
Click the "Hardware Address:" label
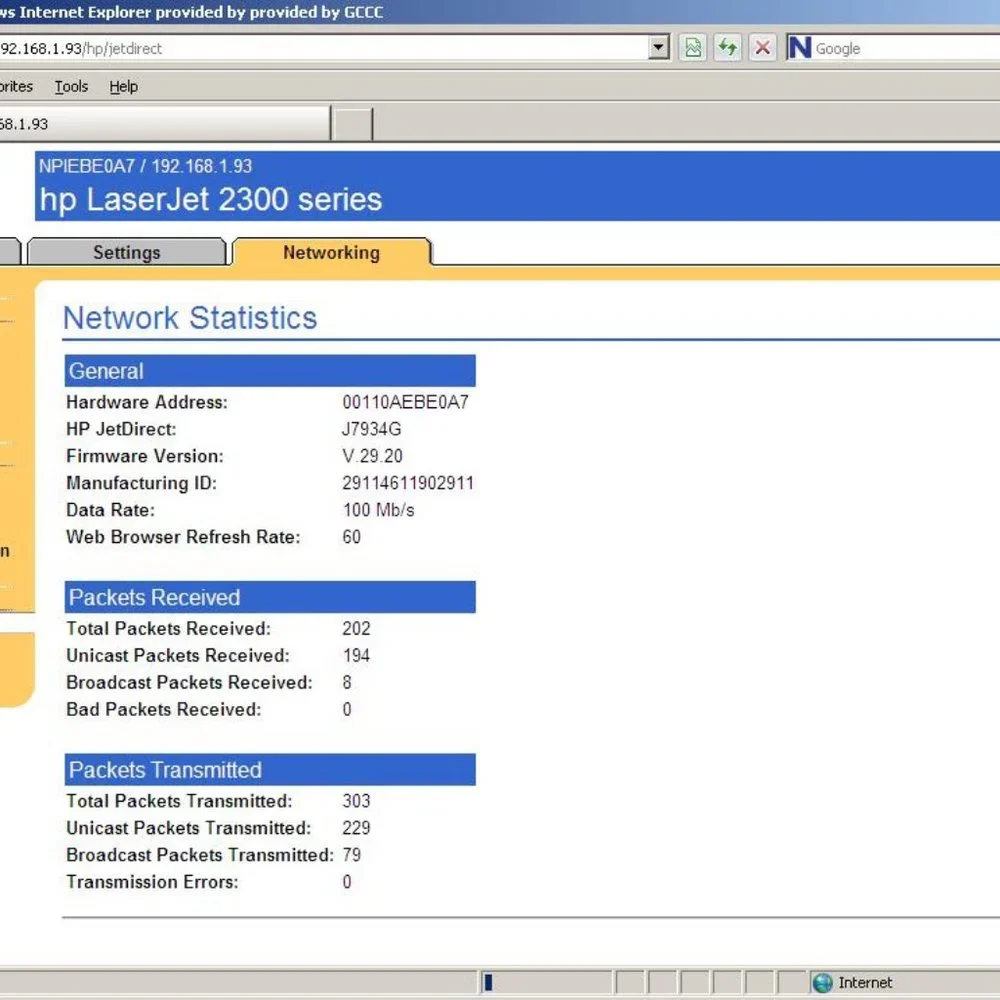pyautogui.click(x=147, y=402)
